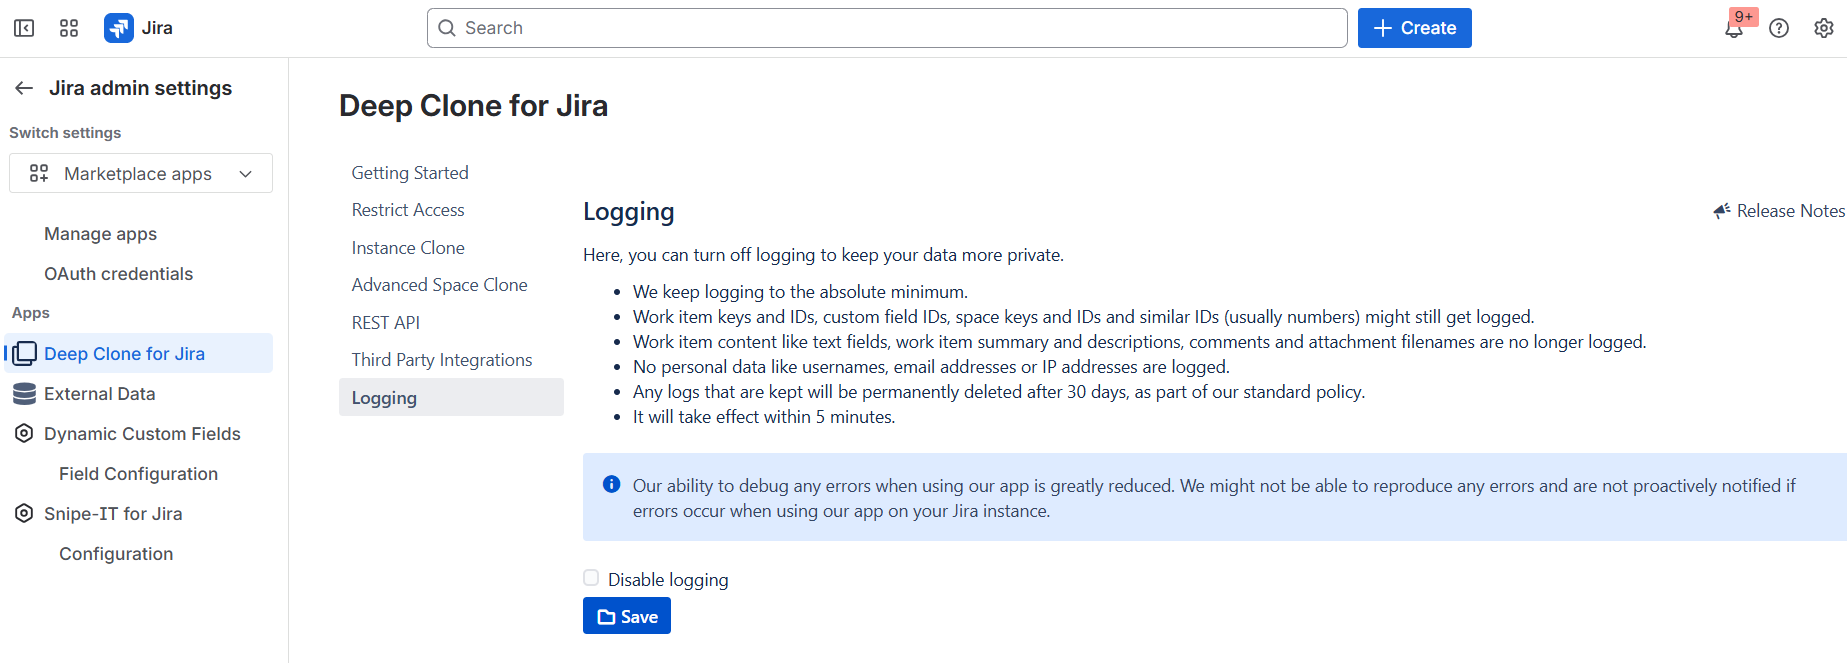The image size is (1847, 663).
Task: Open the Release Notes link
Action: pos(1780,211)
